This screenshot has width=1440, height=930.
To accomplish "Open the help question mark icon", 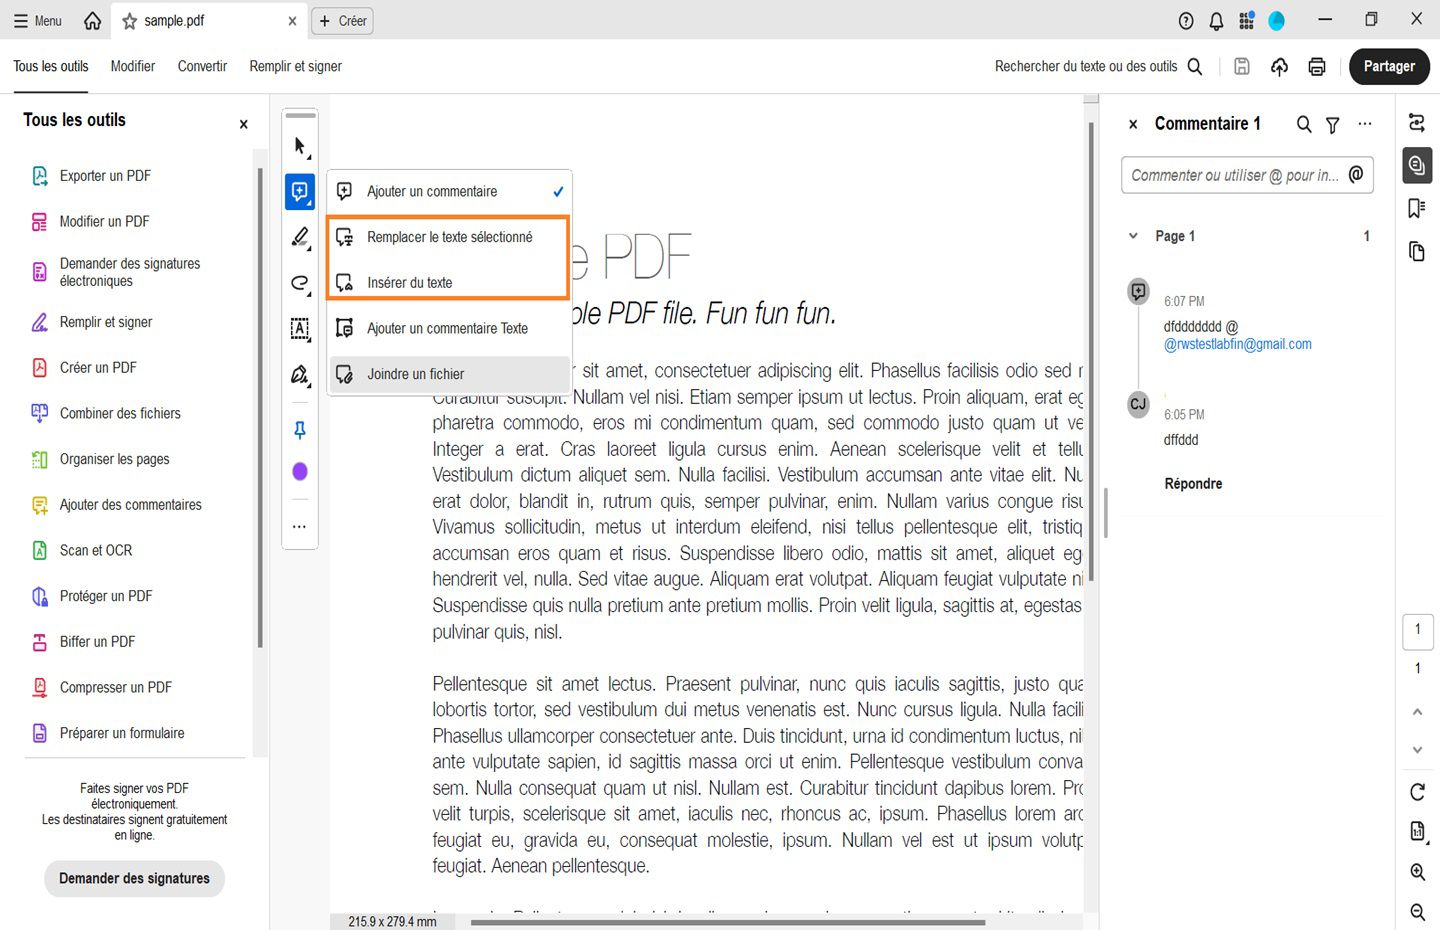I will tap(1186, 21).
